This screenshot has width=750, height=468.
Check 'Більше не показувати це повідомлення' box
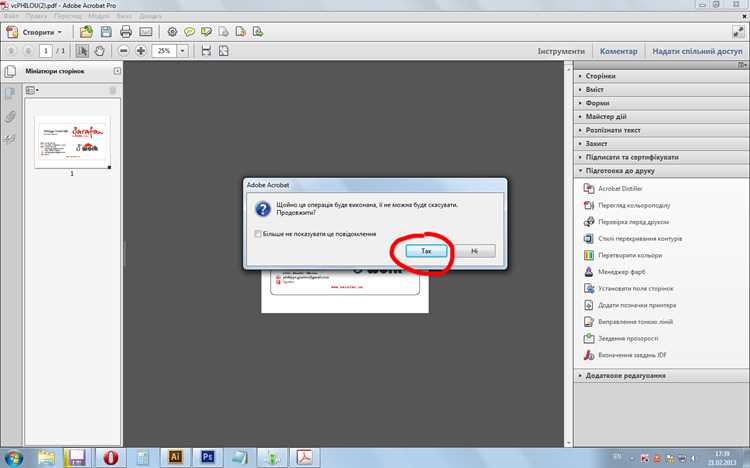[x=258, y=234]
